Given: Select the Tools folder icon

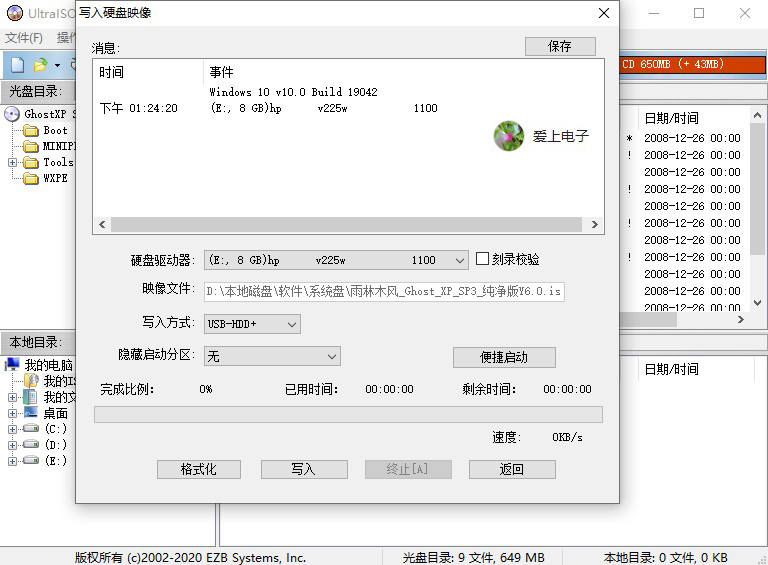Looking at the screenshot, I should (x=31, y=162).
